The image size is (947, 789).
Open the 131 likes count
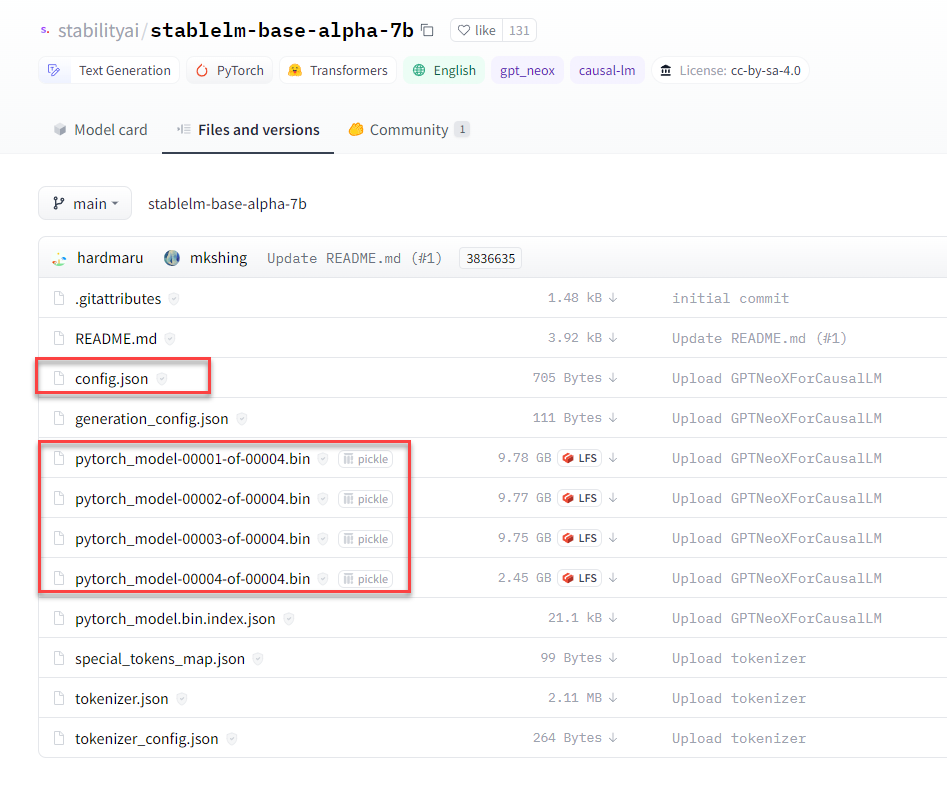coord(519,30)
